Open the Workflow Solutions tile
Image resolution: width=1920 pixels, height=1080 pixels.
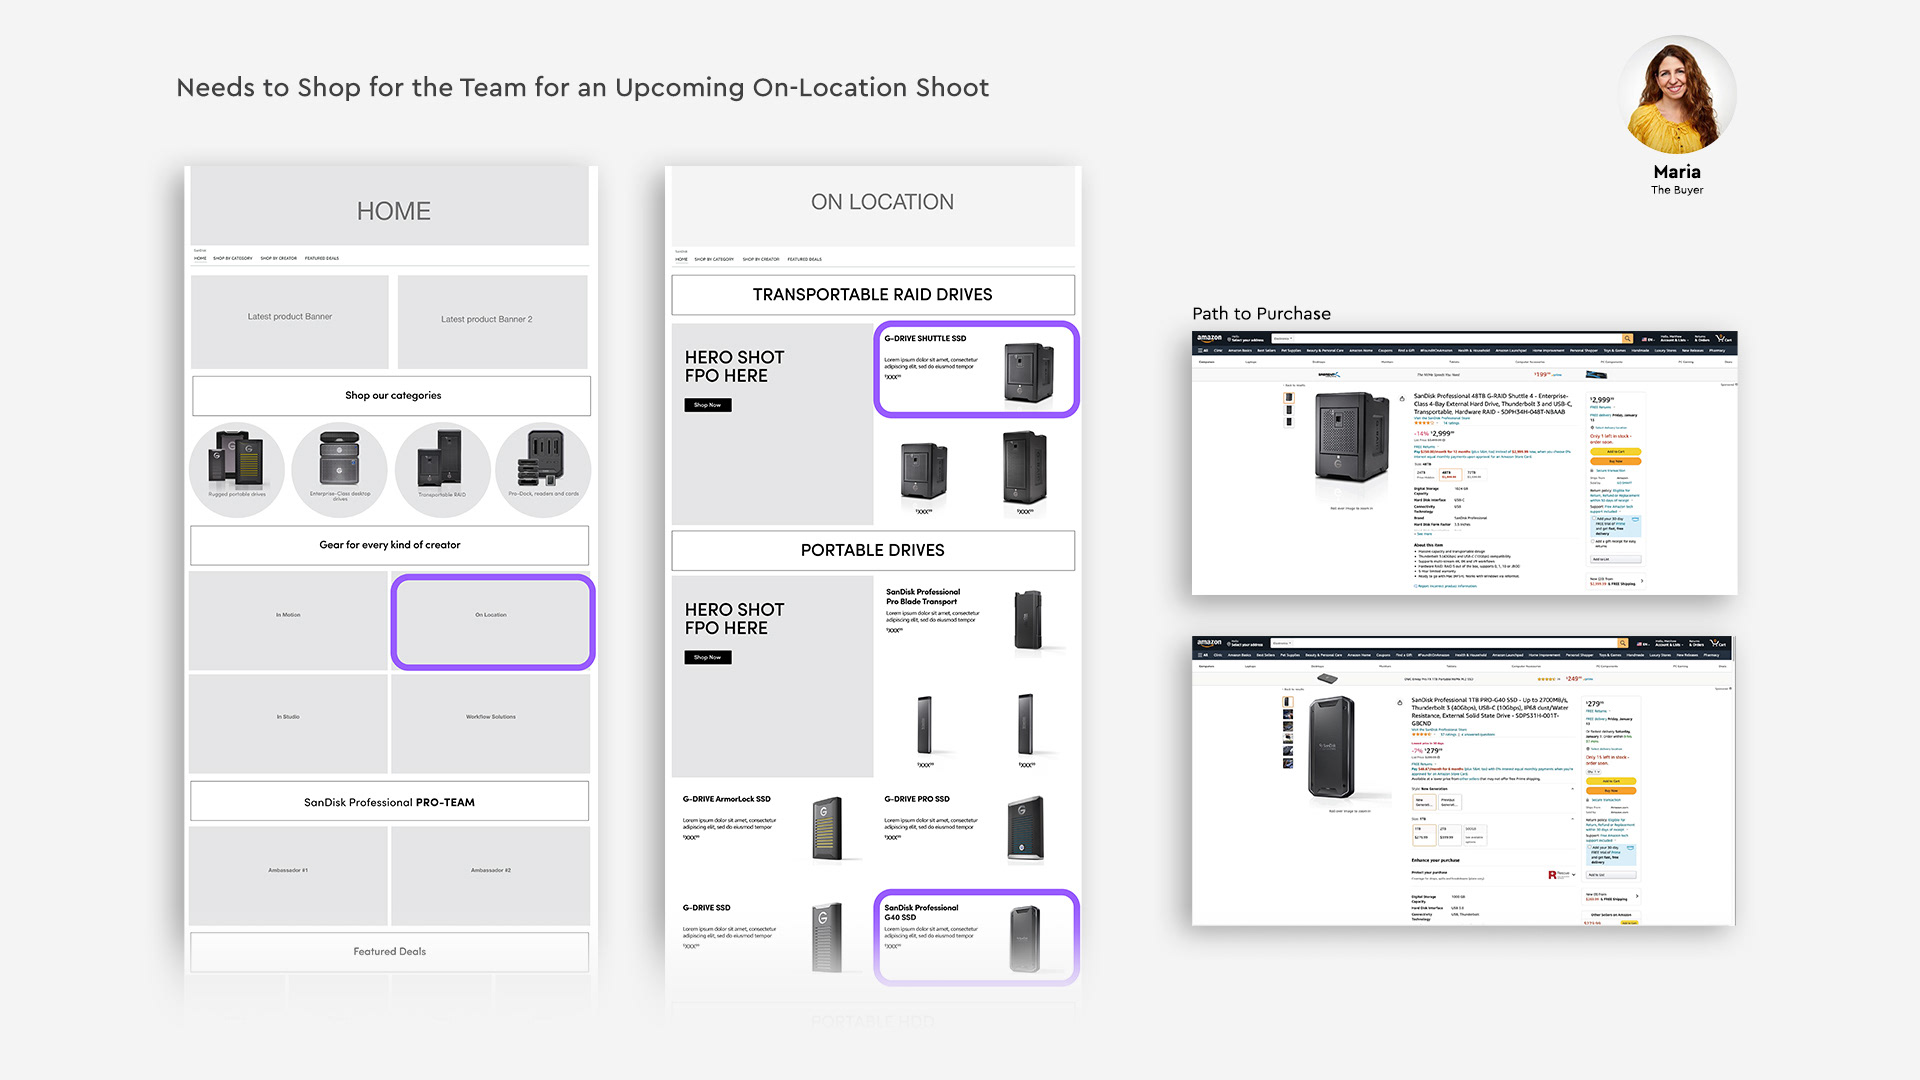tap(491, 723)
